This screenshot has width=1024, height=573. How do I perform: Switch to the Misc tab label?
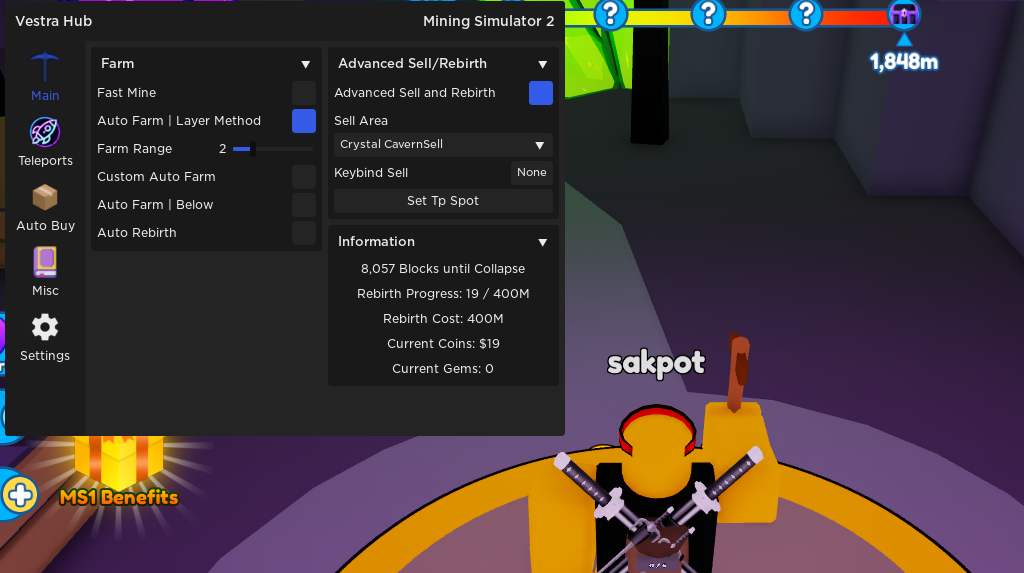click(x=45, y=291)
